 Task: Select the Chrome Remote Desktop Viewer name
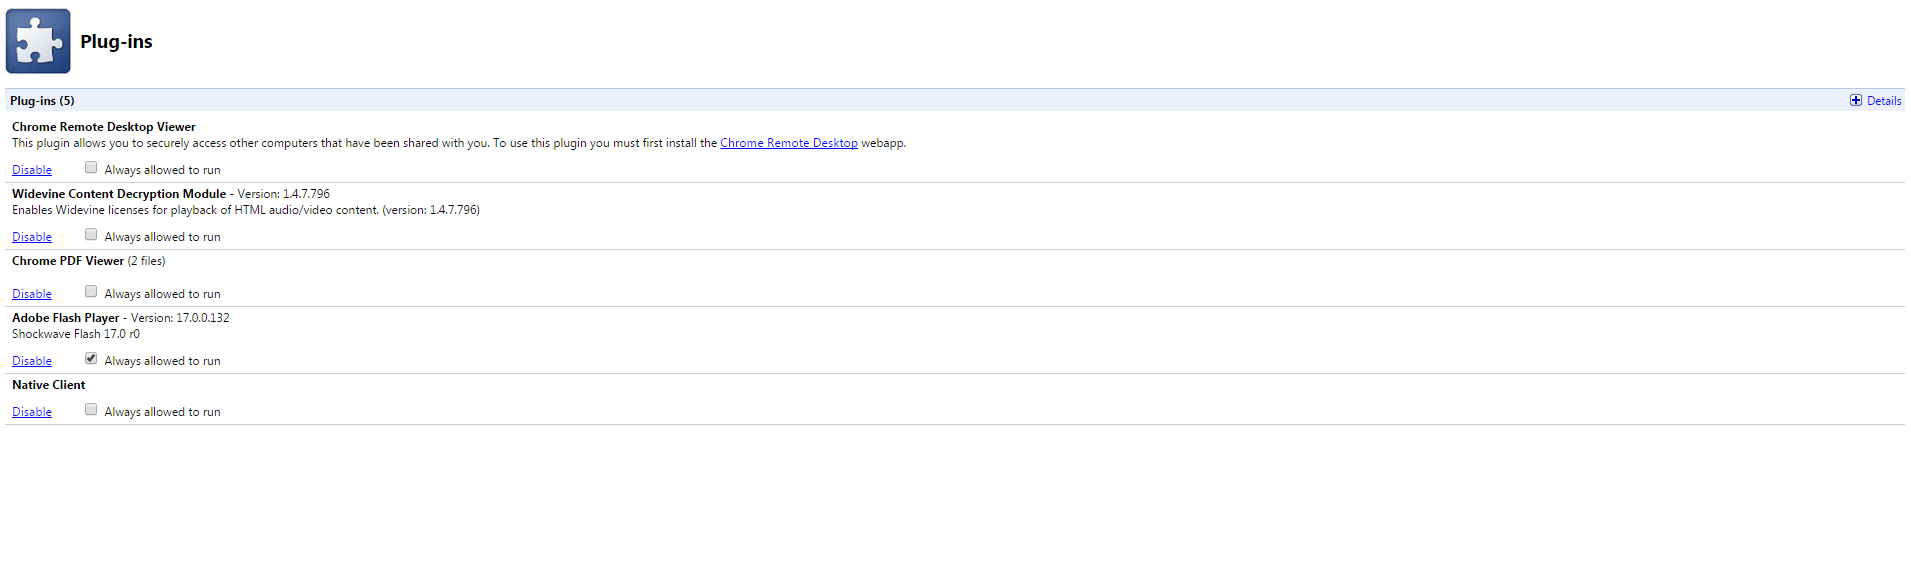click(104, 127)
